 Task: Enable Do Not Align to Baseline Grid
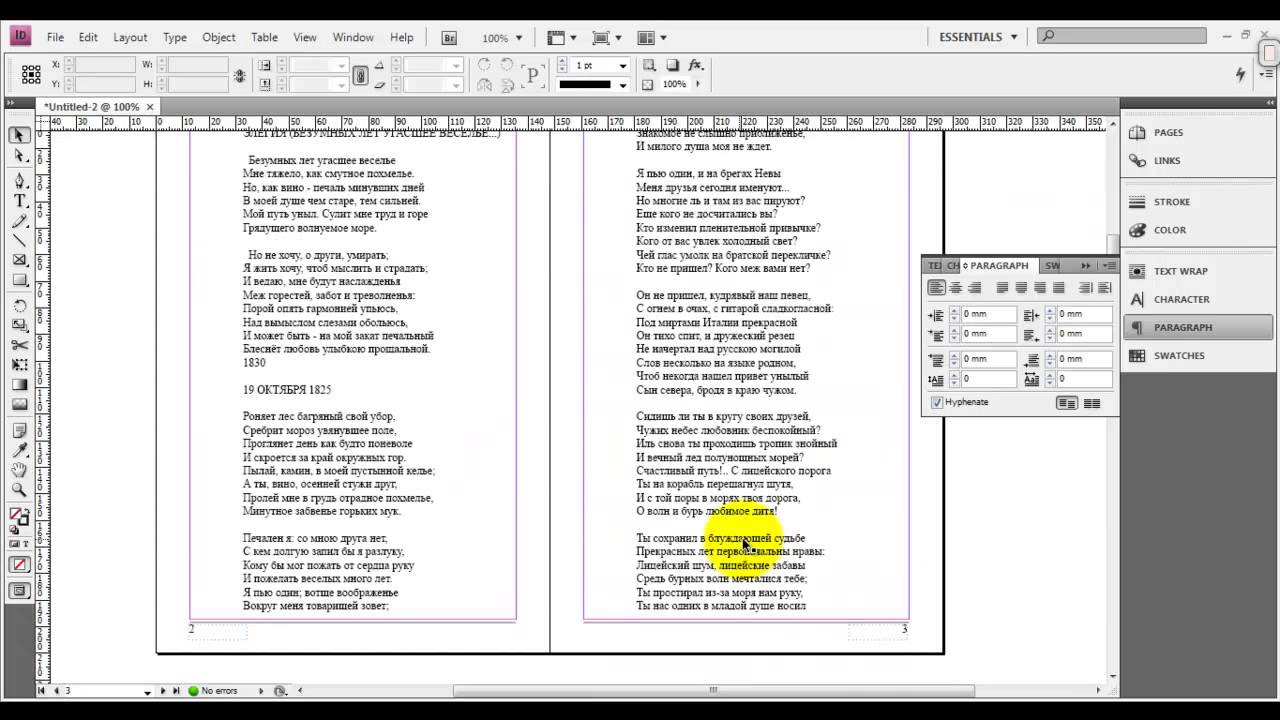[1067, 403]
